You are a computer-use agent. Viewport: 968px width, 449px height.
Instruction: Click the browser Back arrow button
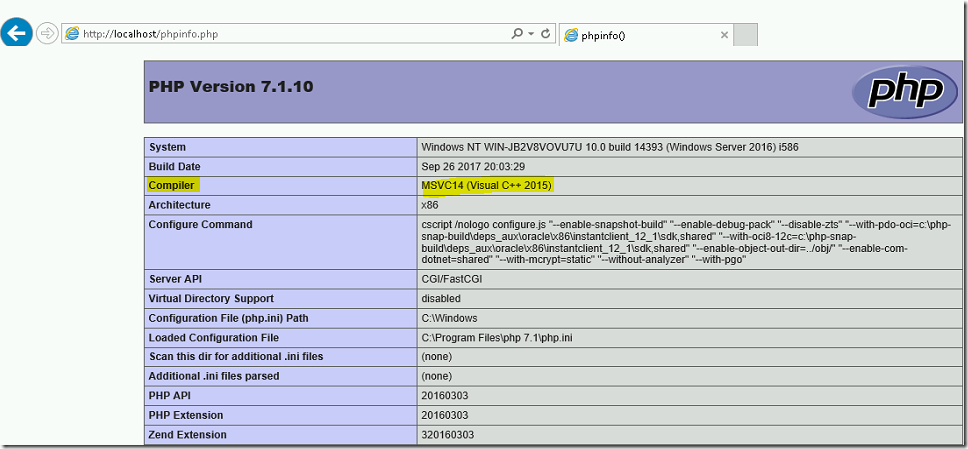coord(17,33)
